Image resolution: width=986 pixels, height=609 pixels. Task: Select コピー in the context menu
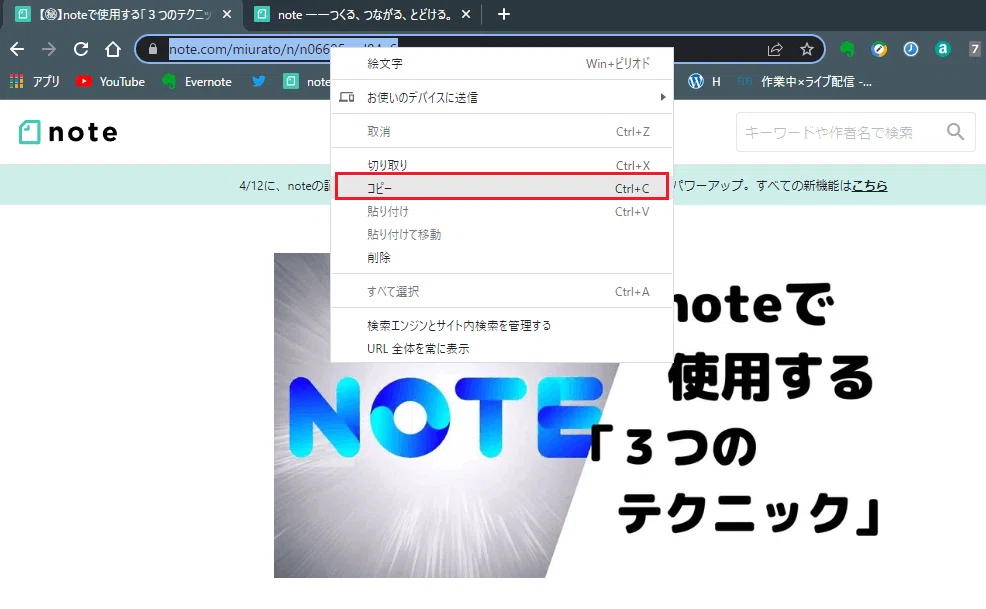(502, 188)
